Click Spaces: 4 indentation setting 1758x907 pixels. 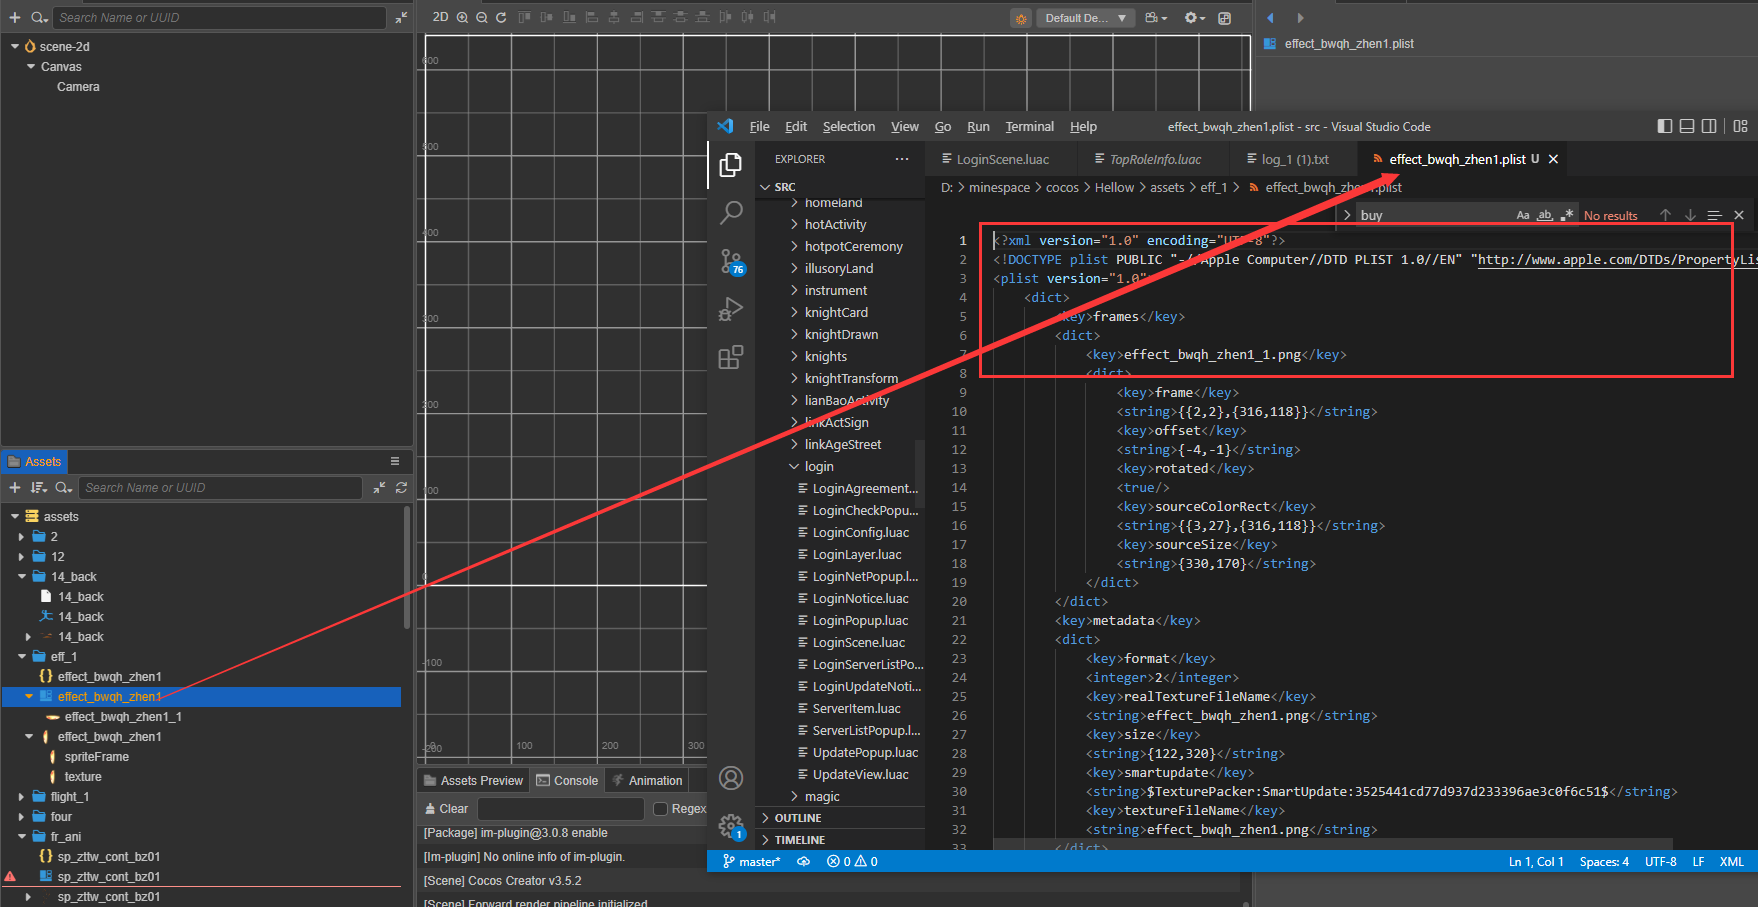[1604, 862]
